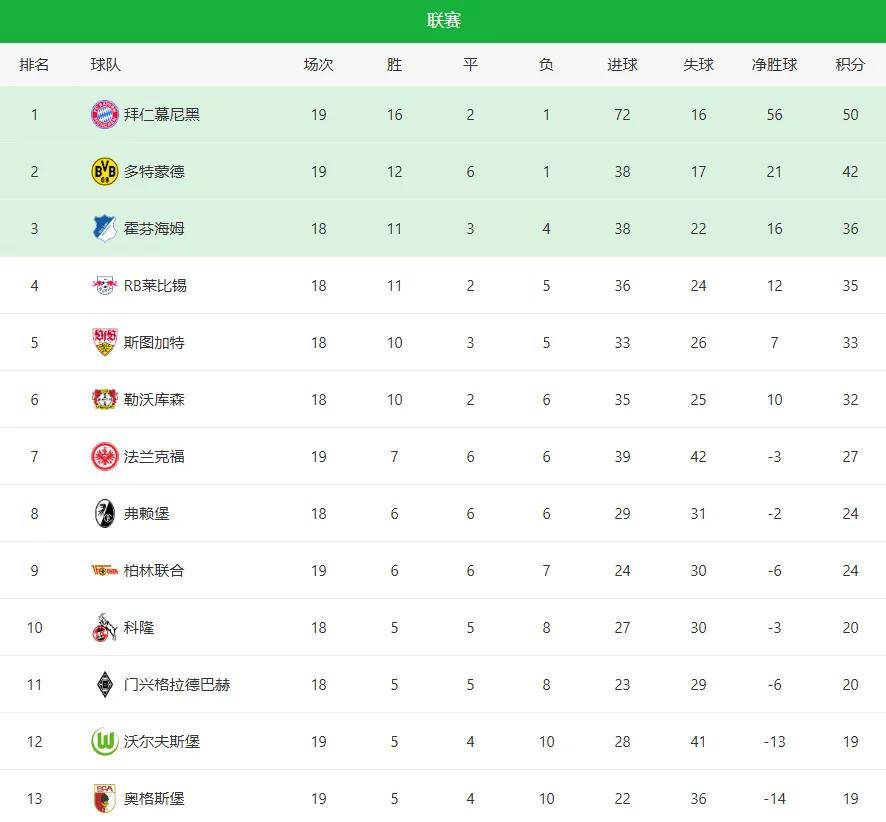The height and width of the screenshot is (822, 886).
Task: Open the 奥格斯堡 team link
Action: pos(154,798)
